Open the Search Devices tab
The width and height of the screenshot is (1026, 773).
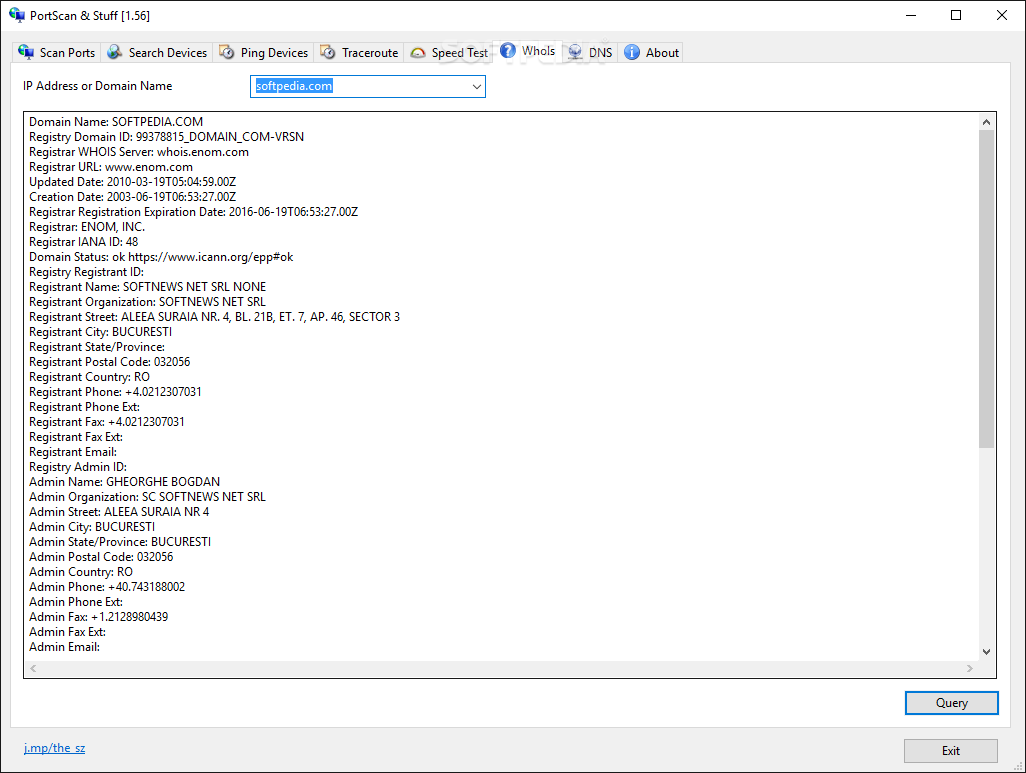[157, 52]
